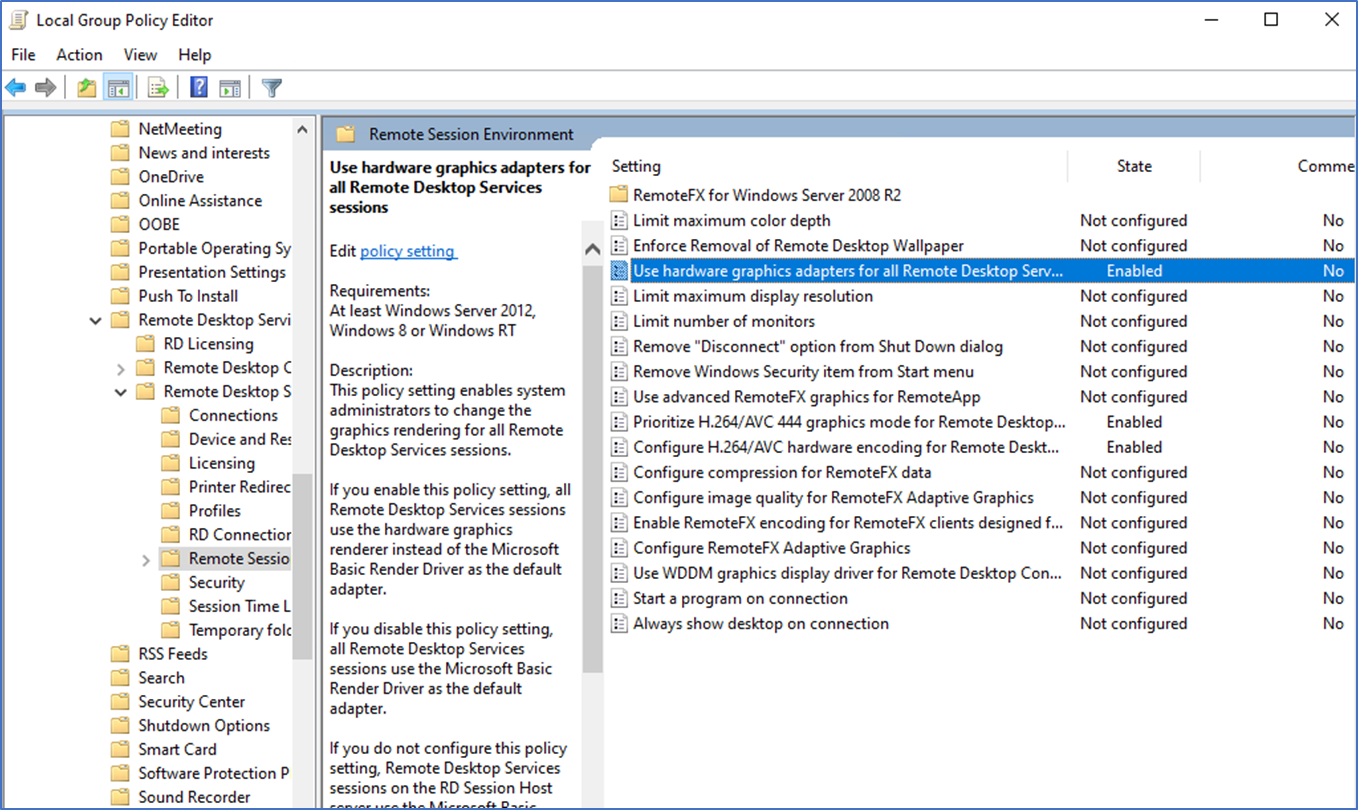Screen dimensions: 1358x810
Task: Toggle the Show/Hide Console Tree icon
Action: (x=119, y=88)
